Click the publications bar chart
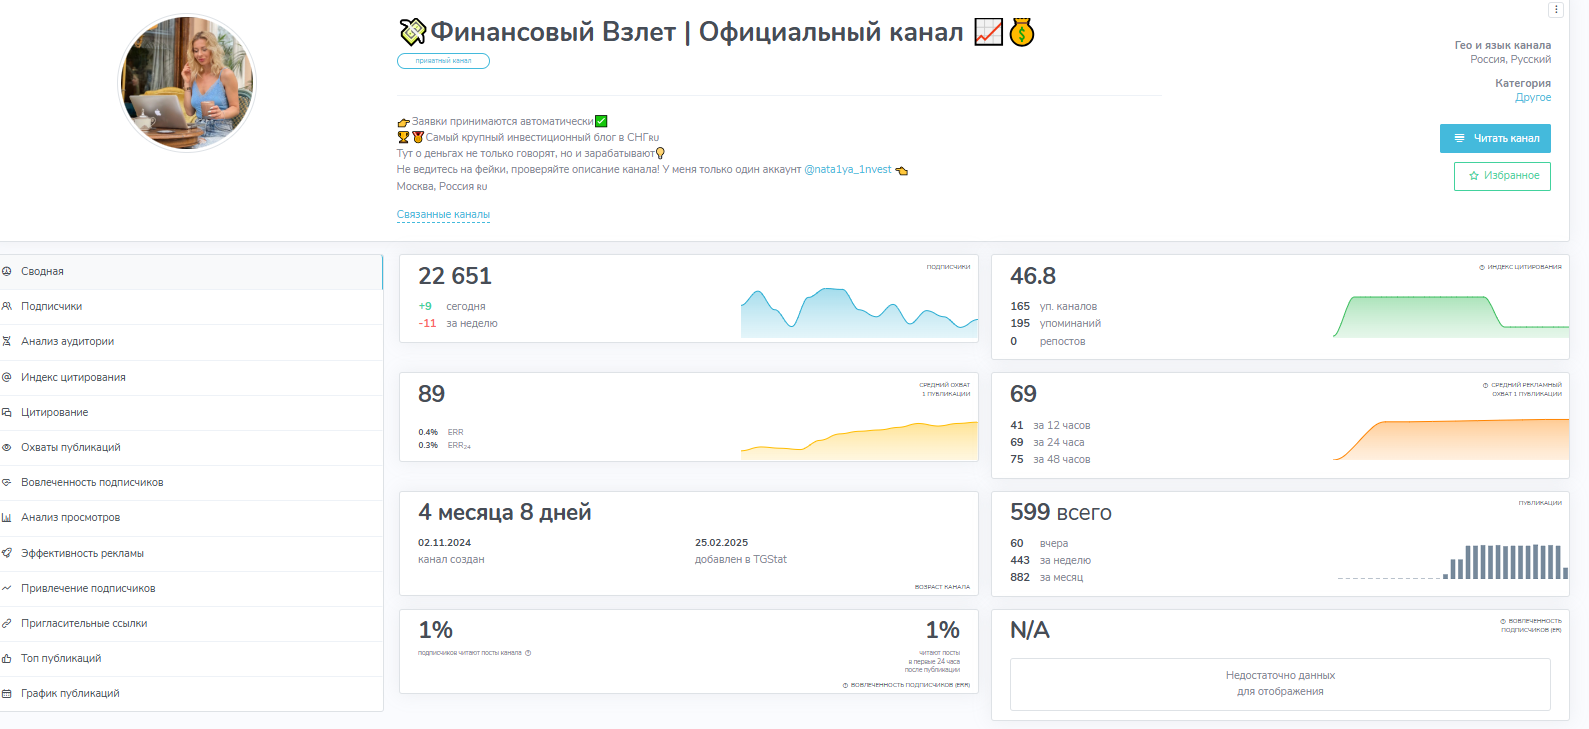 coord(1453,562)
